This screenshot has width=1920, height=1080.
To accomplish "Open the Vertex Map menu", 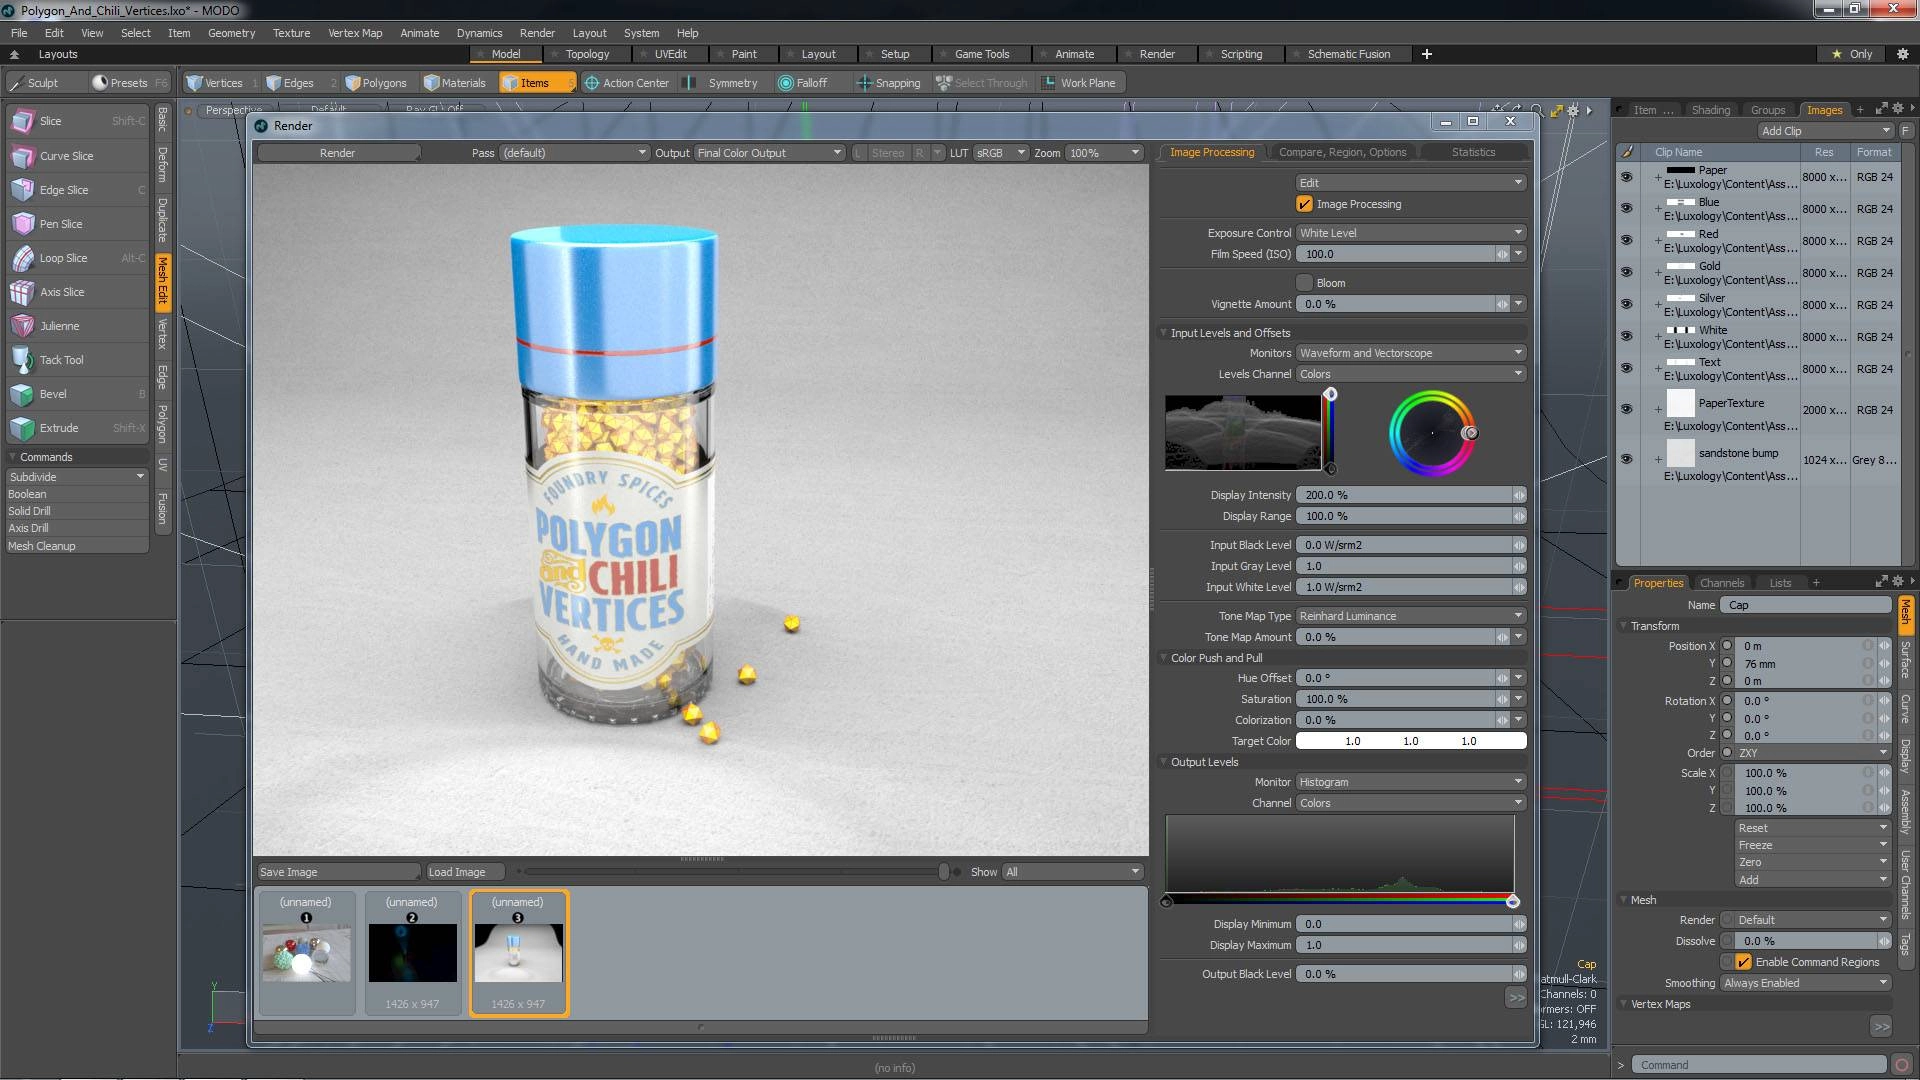I will [355, 33].
